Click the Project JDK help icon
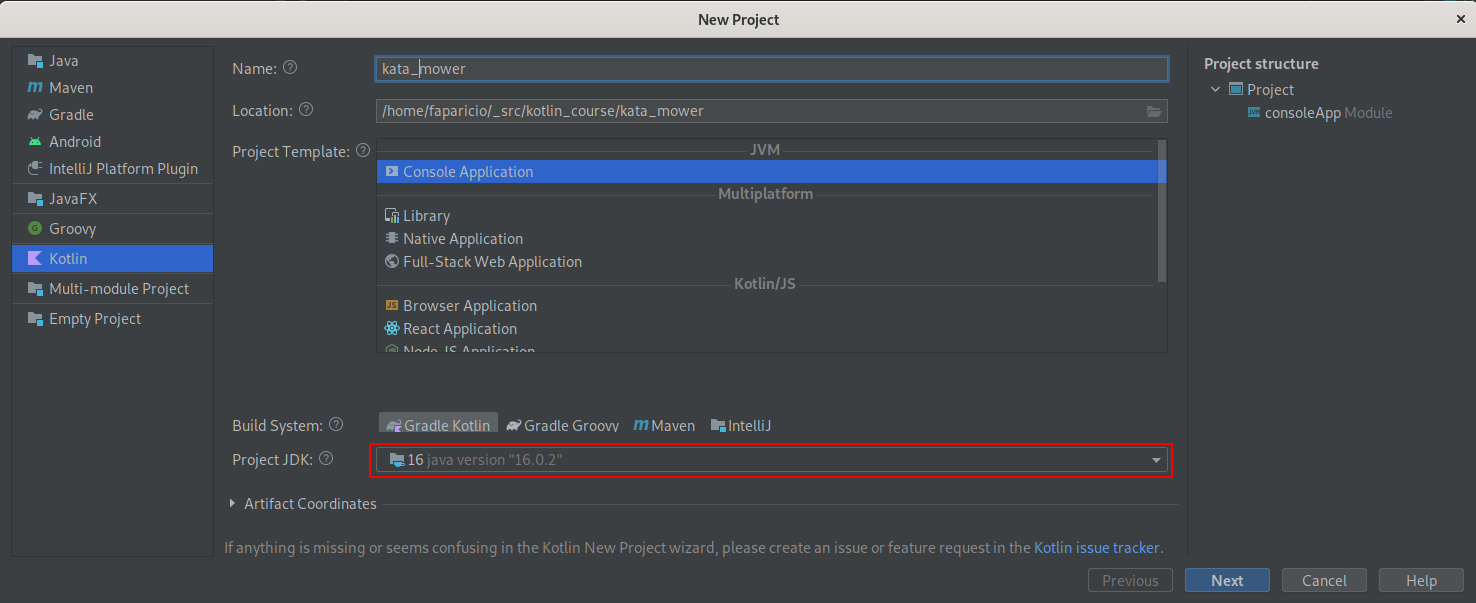1476x603 pixels. [x=326, y=459]
